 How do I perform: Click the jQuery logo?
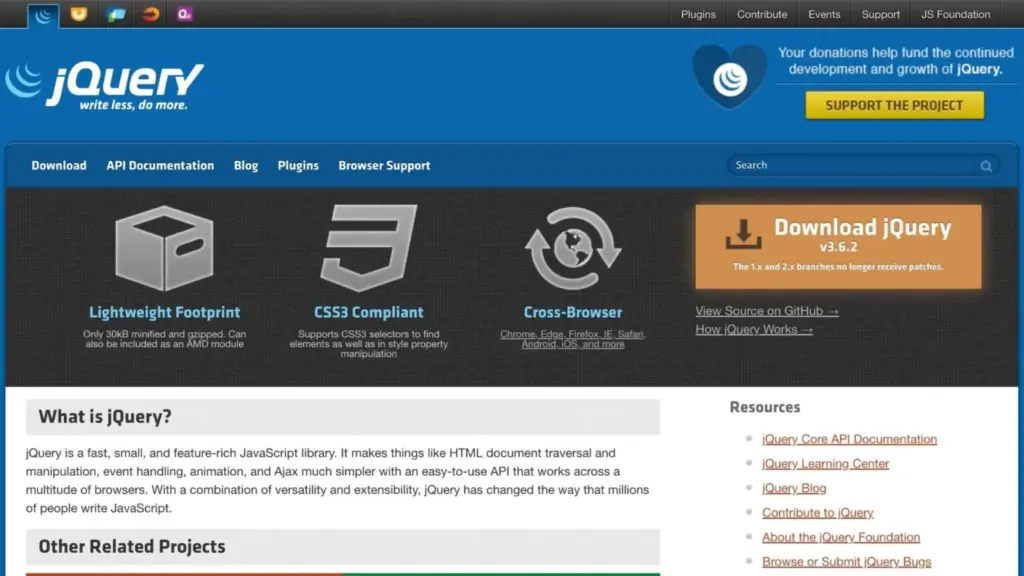(x=105, y=86)
